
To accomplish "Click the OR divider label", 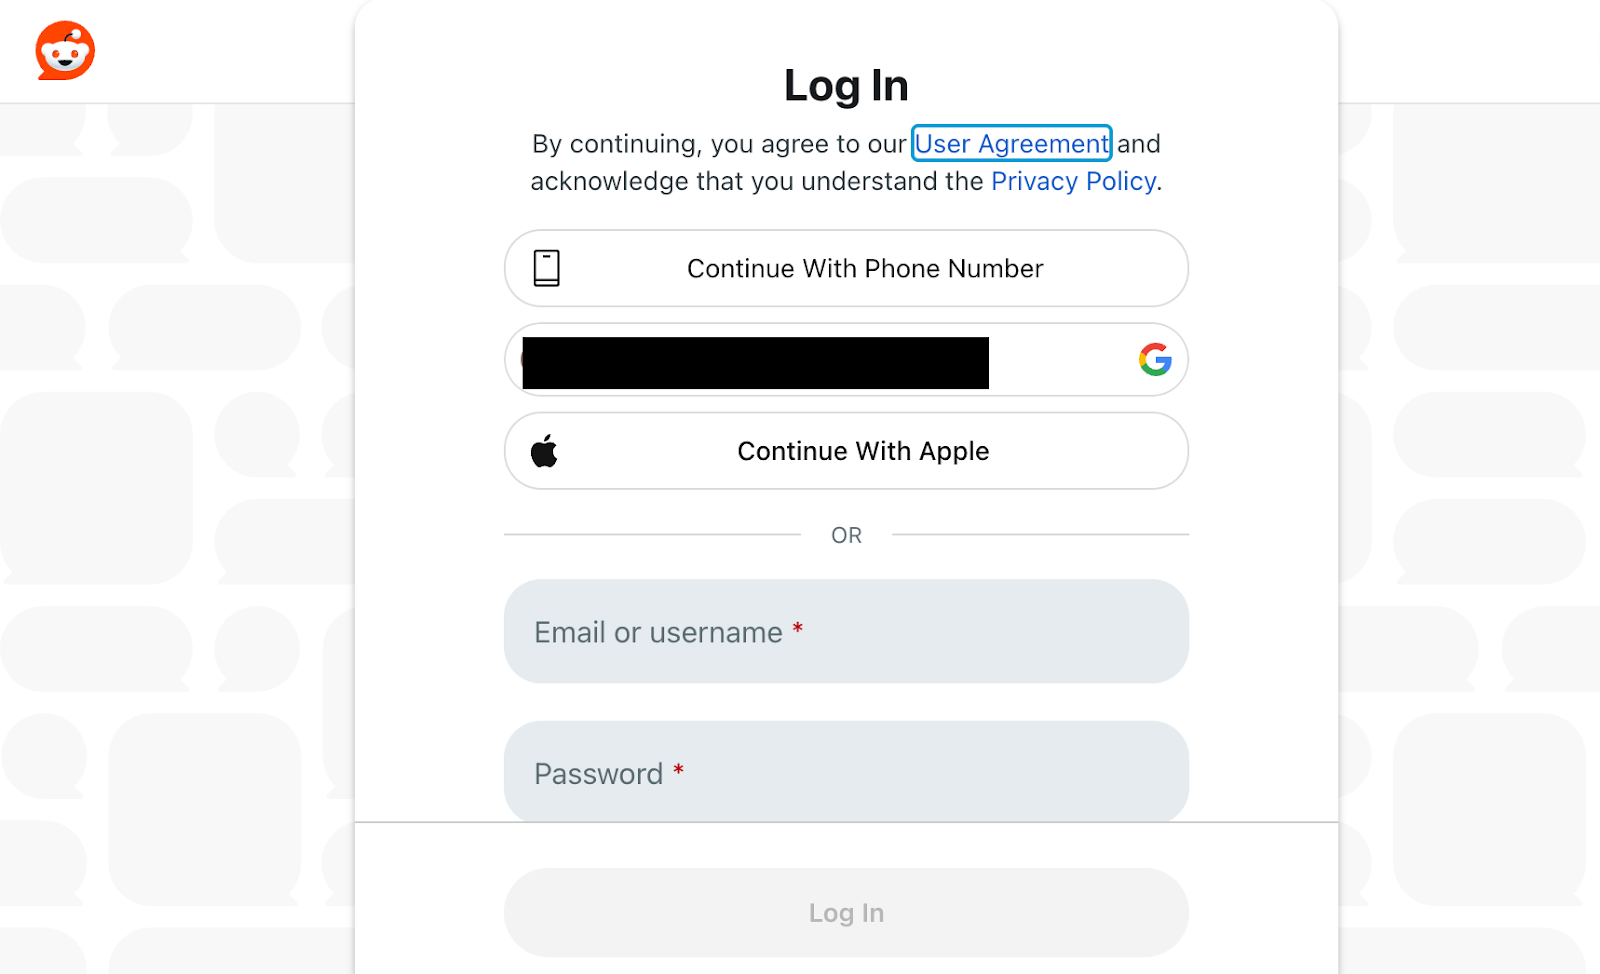I will click(x=846, y=535).
